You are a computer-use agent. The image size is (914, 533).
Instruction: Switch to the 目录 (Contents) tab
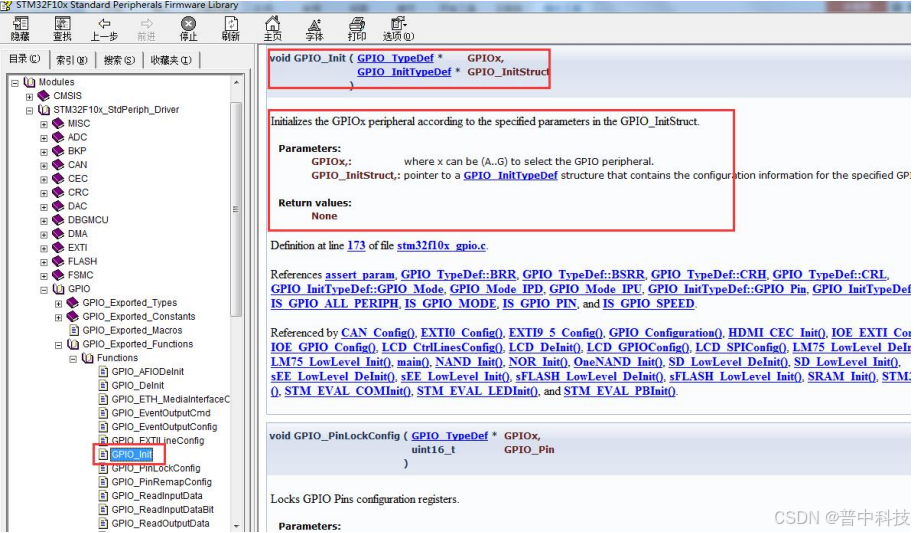(24, 59)
